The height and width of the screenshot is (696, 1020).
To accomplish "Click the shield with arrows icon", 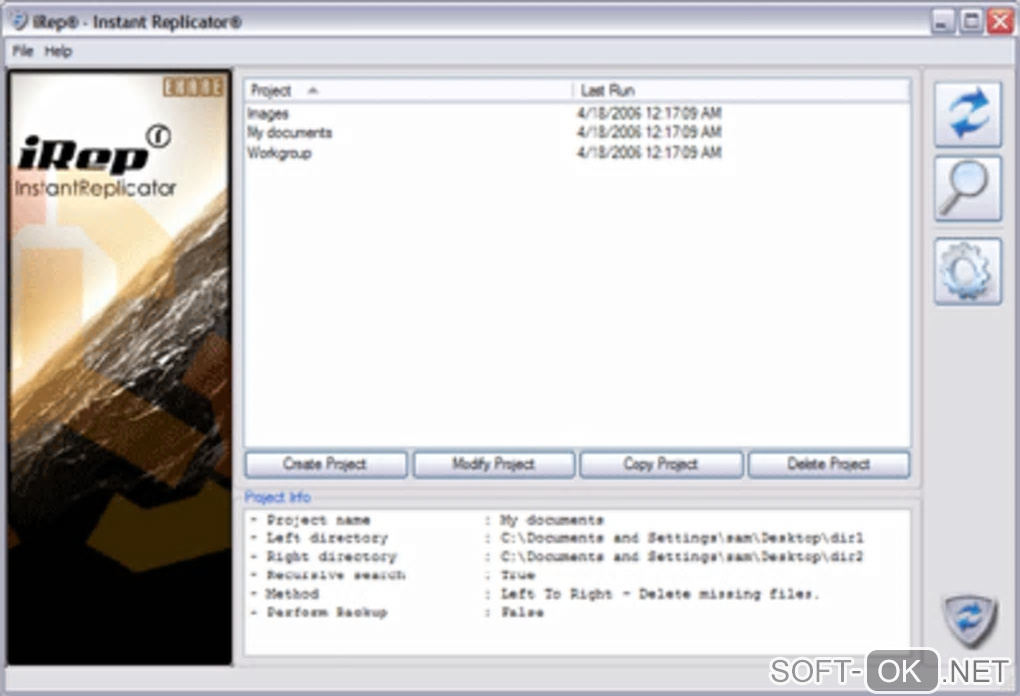I will (970, 620).
